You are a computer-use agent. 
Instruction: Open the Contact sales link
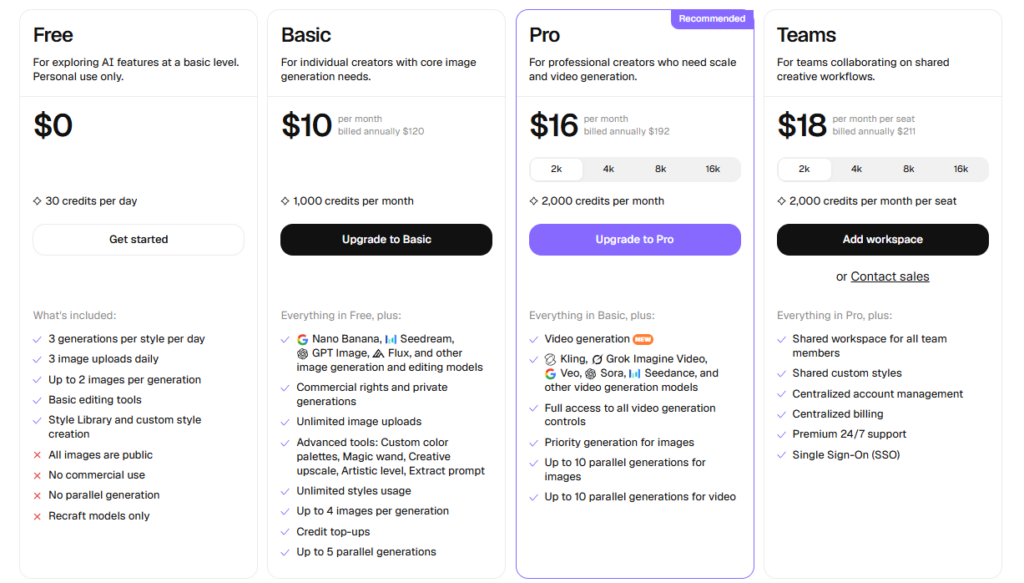(x=889, y=277)
